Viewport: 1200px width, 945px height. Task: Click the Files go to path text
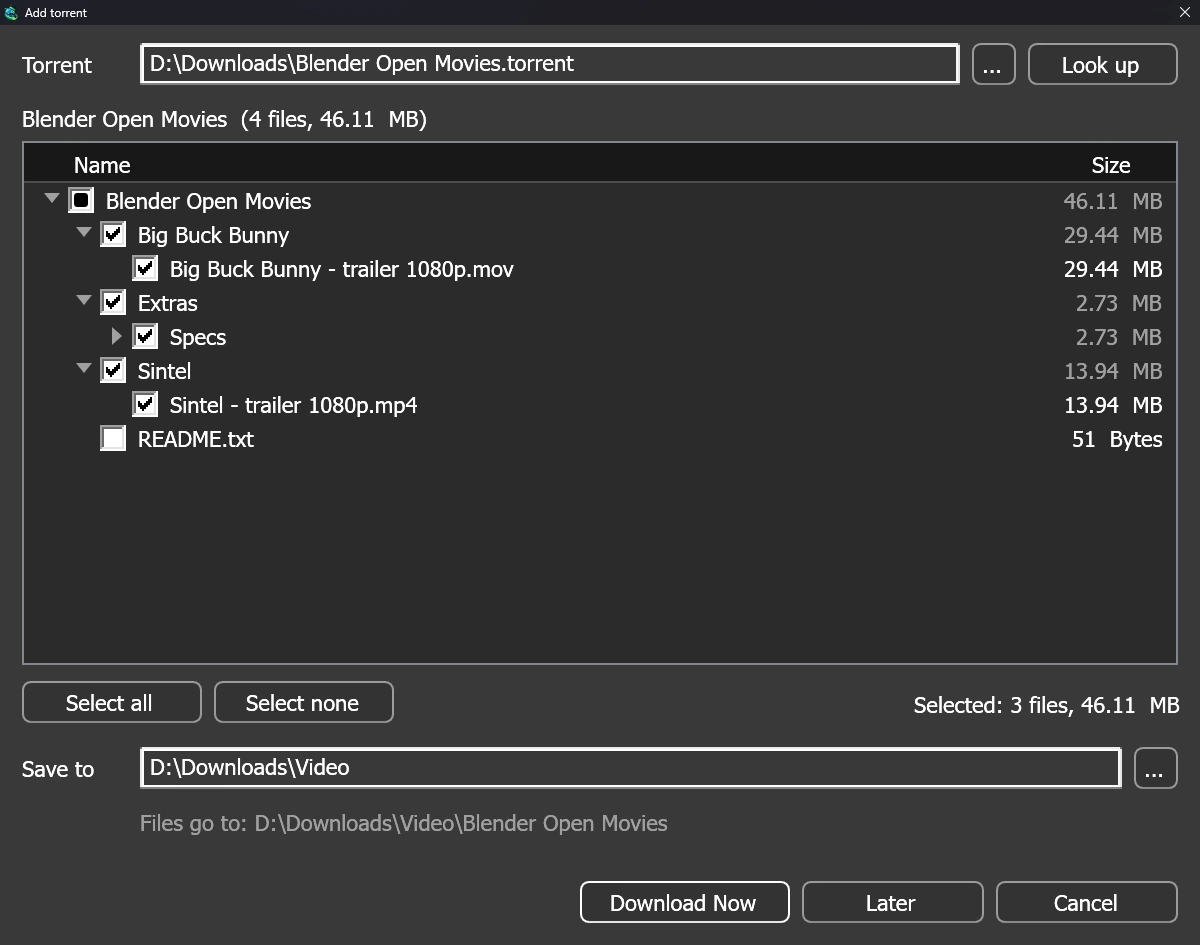(x=403, y=823)
